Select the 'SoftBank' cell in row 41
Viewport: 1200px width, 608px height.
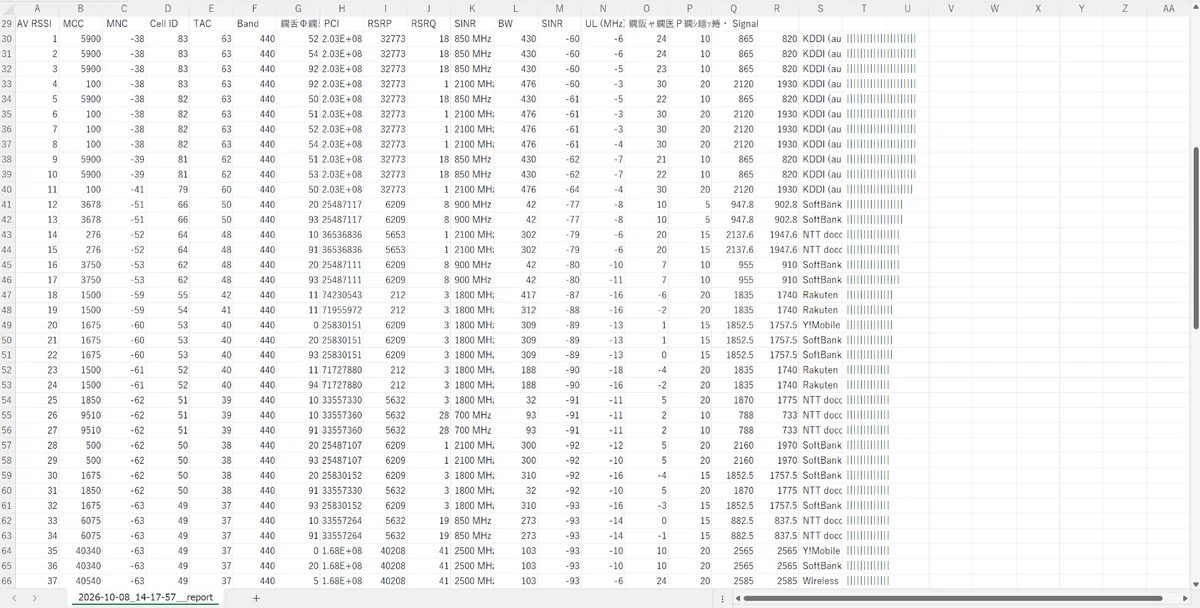(x=820, y=204)
